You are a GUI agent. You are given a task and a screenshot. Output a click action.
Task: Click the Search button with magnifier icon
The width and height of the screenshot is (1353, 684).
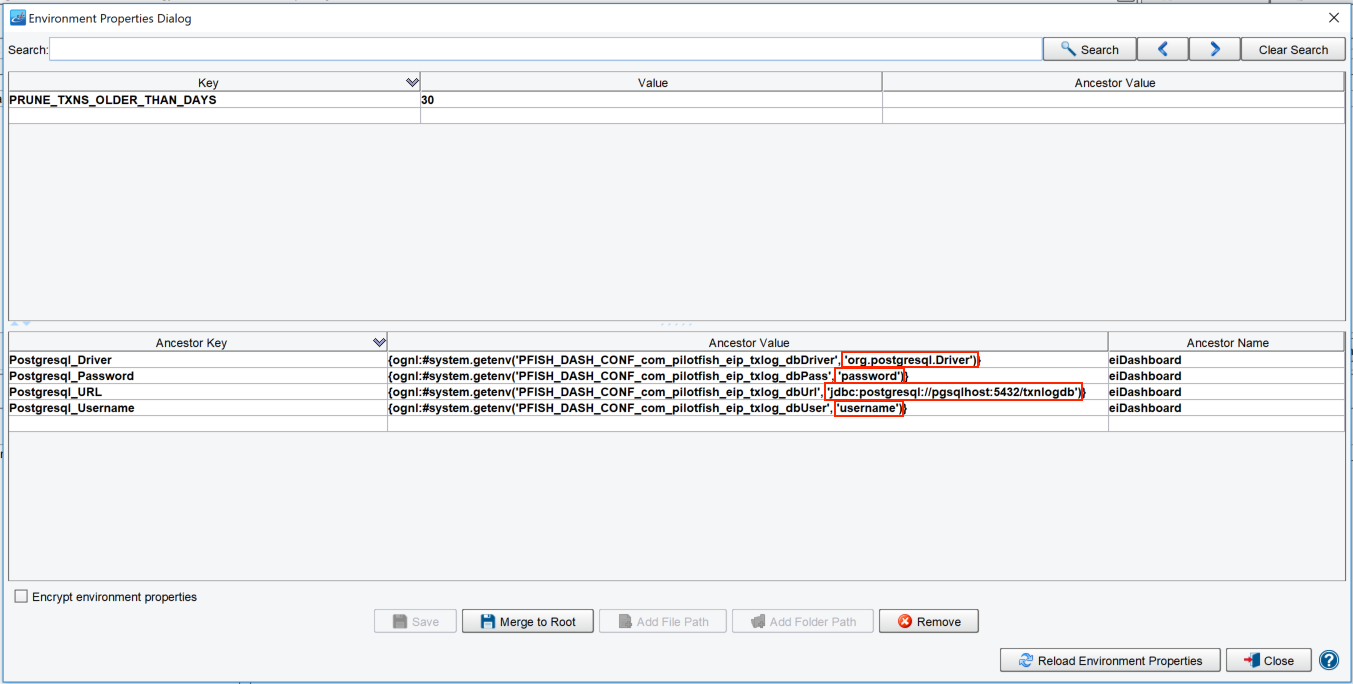coord(1089,49)
